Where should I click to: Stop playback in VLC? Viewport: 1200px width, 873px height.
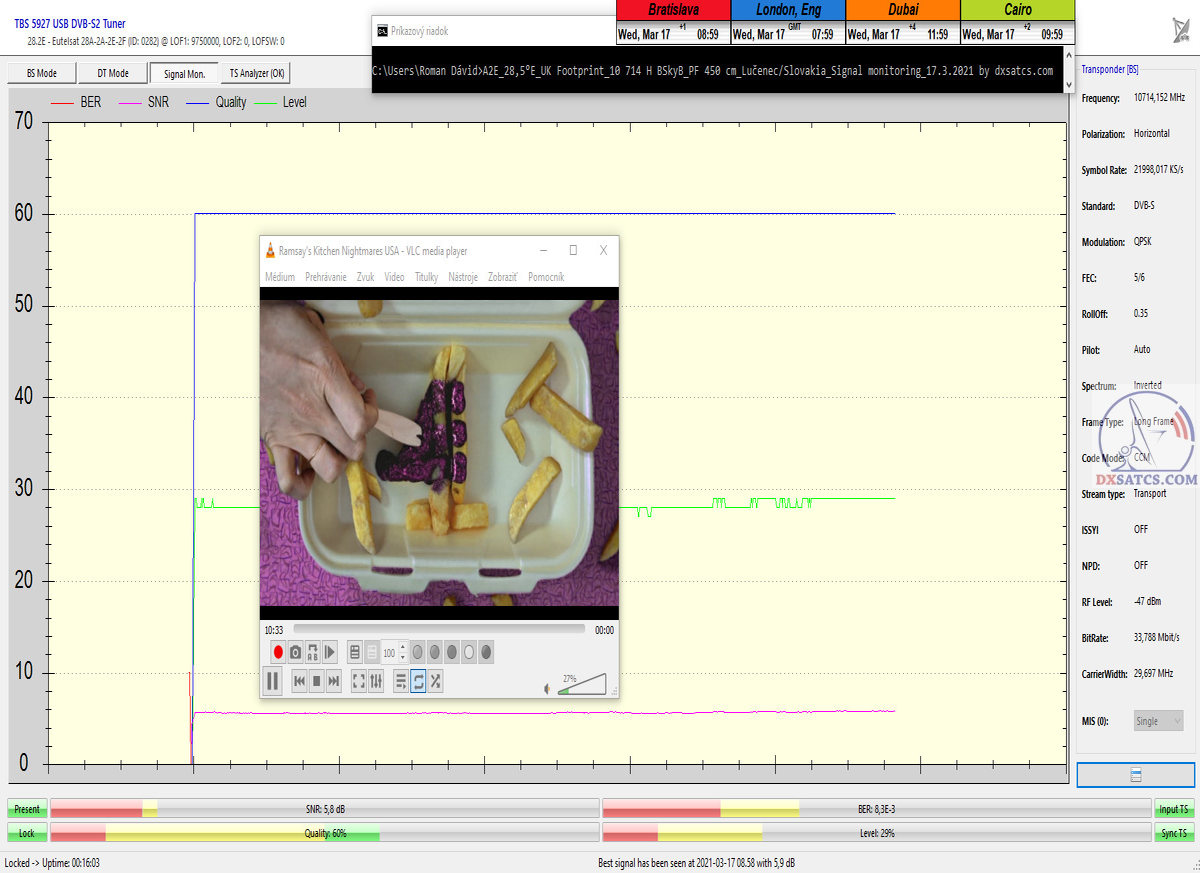316,682
